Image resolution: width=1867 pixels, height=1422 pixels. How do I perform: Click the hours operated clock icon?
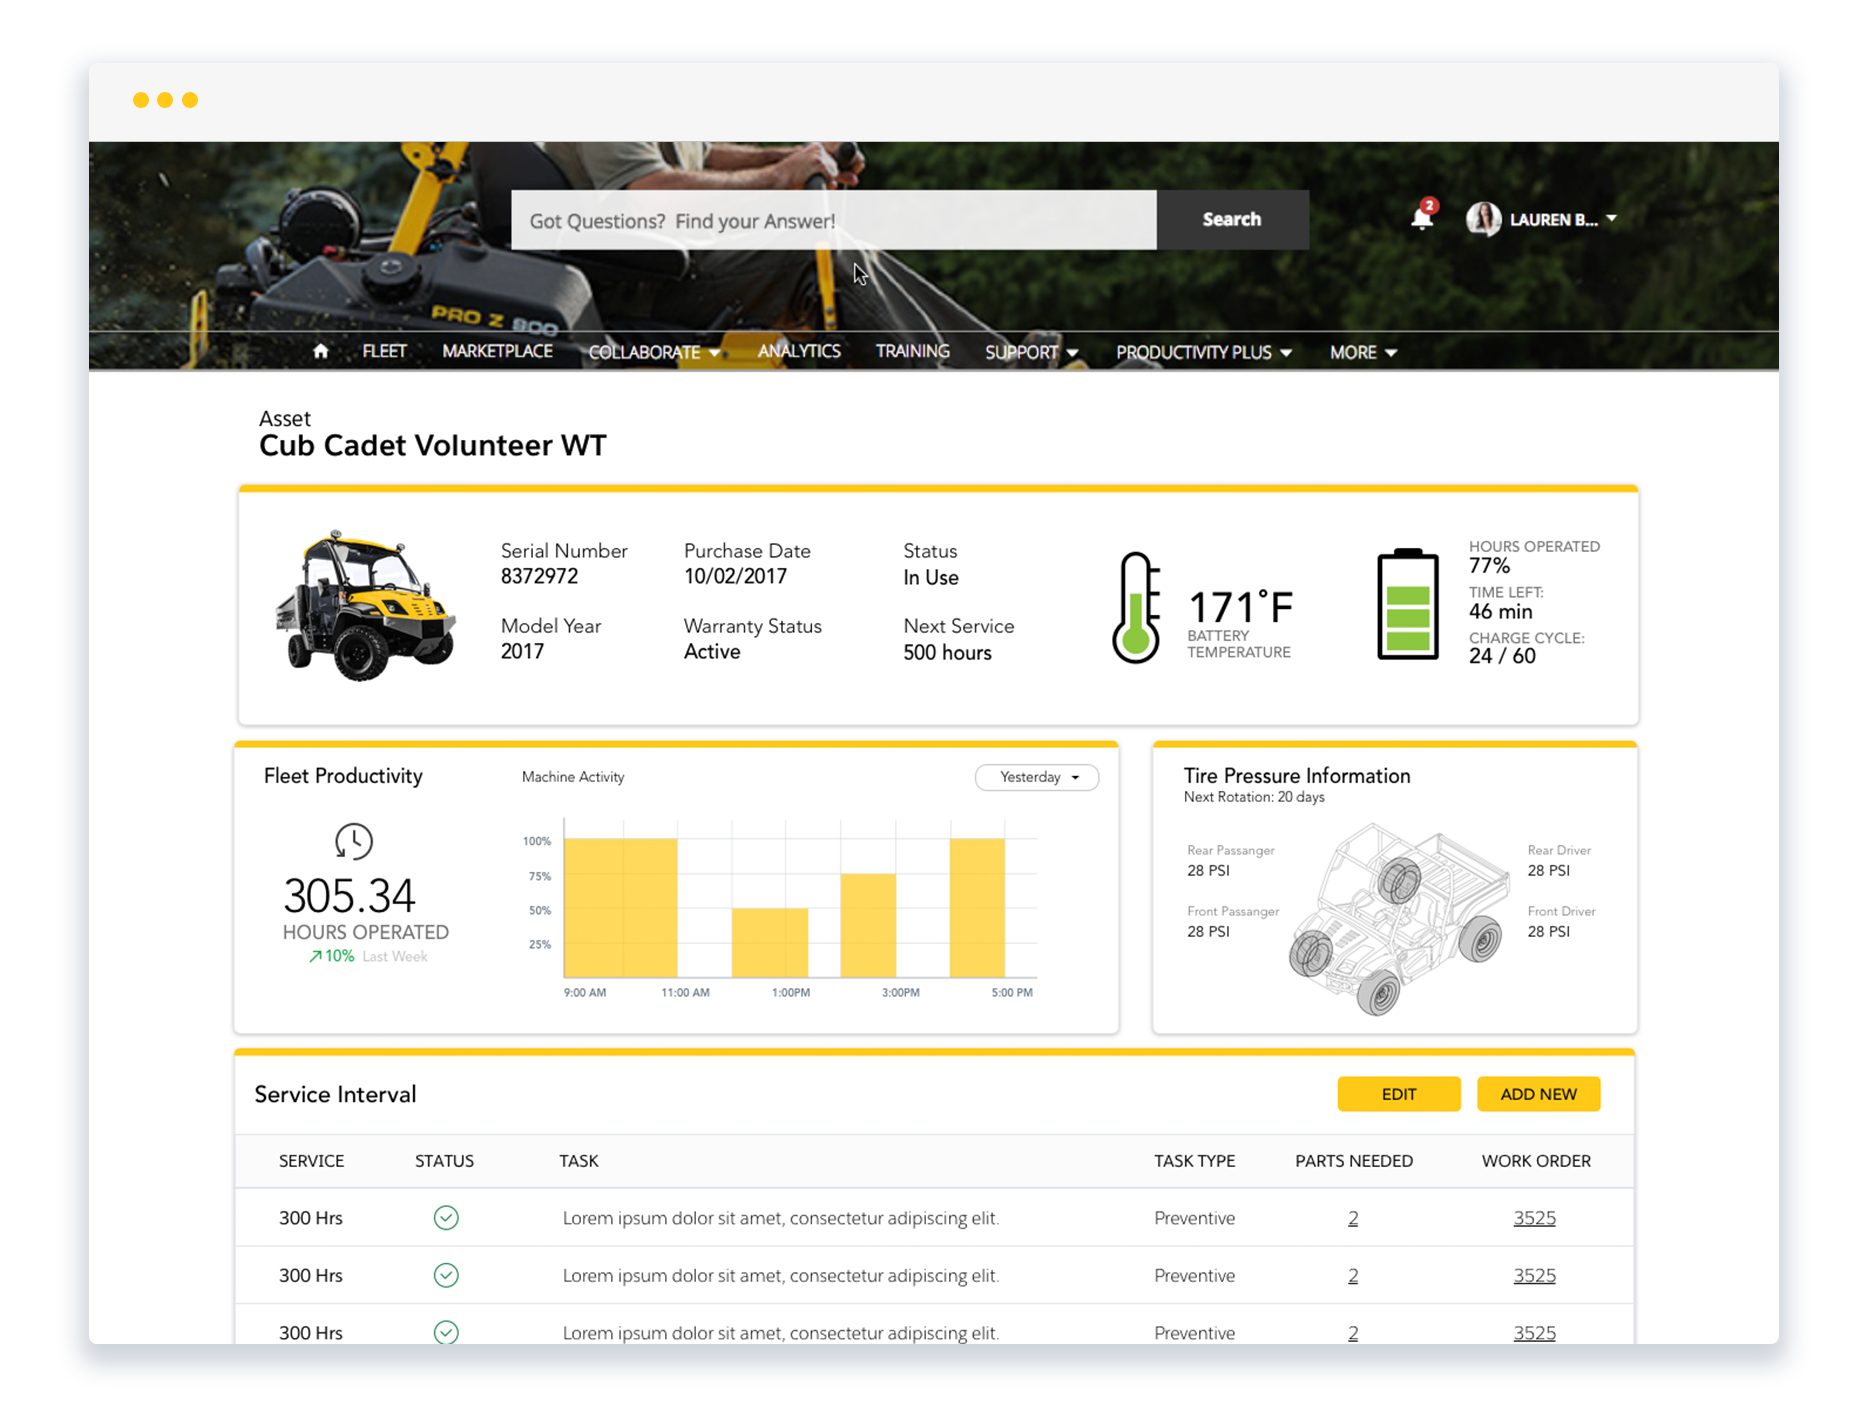point(354,841)
